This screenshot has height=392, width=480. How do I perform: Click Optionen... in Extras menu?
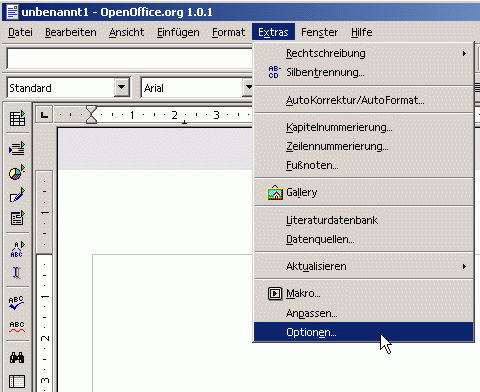(364, 332)
